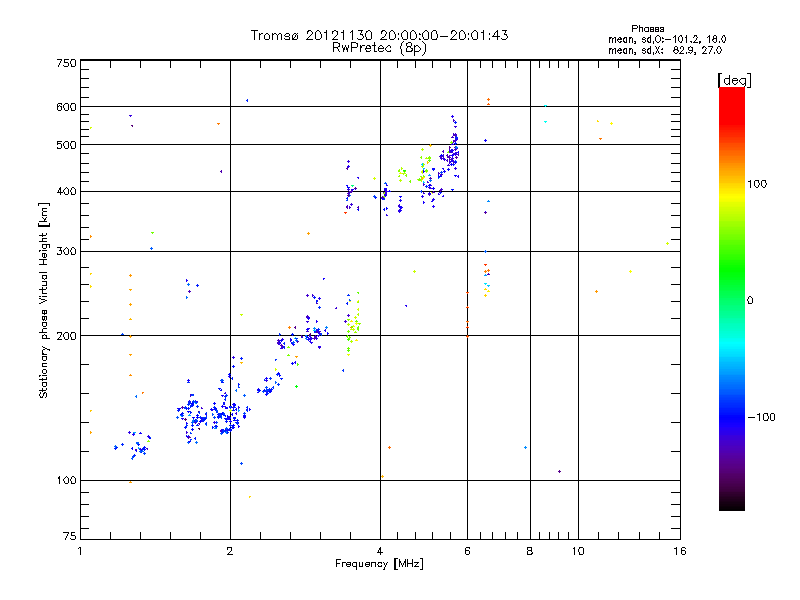This screenshot has height=600, width=800.
Task: Click the y-axis '750' tick label
Action: pos(66,63)
